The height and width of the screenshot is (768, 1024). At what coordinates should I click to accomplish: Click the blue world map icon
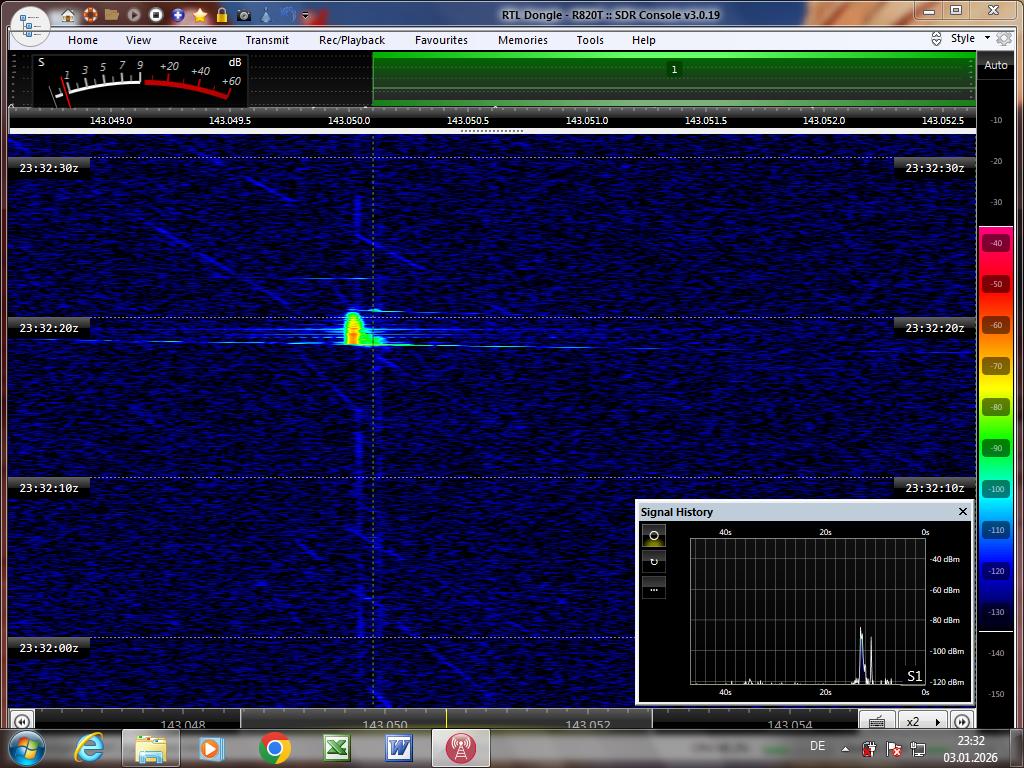point(289,14)
